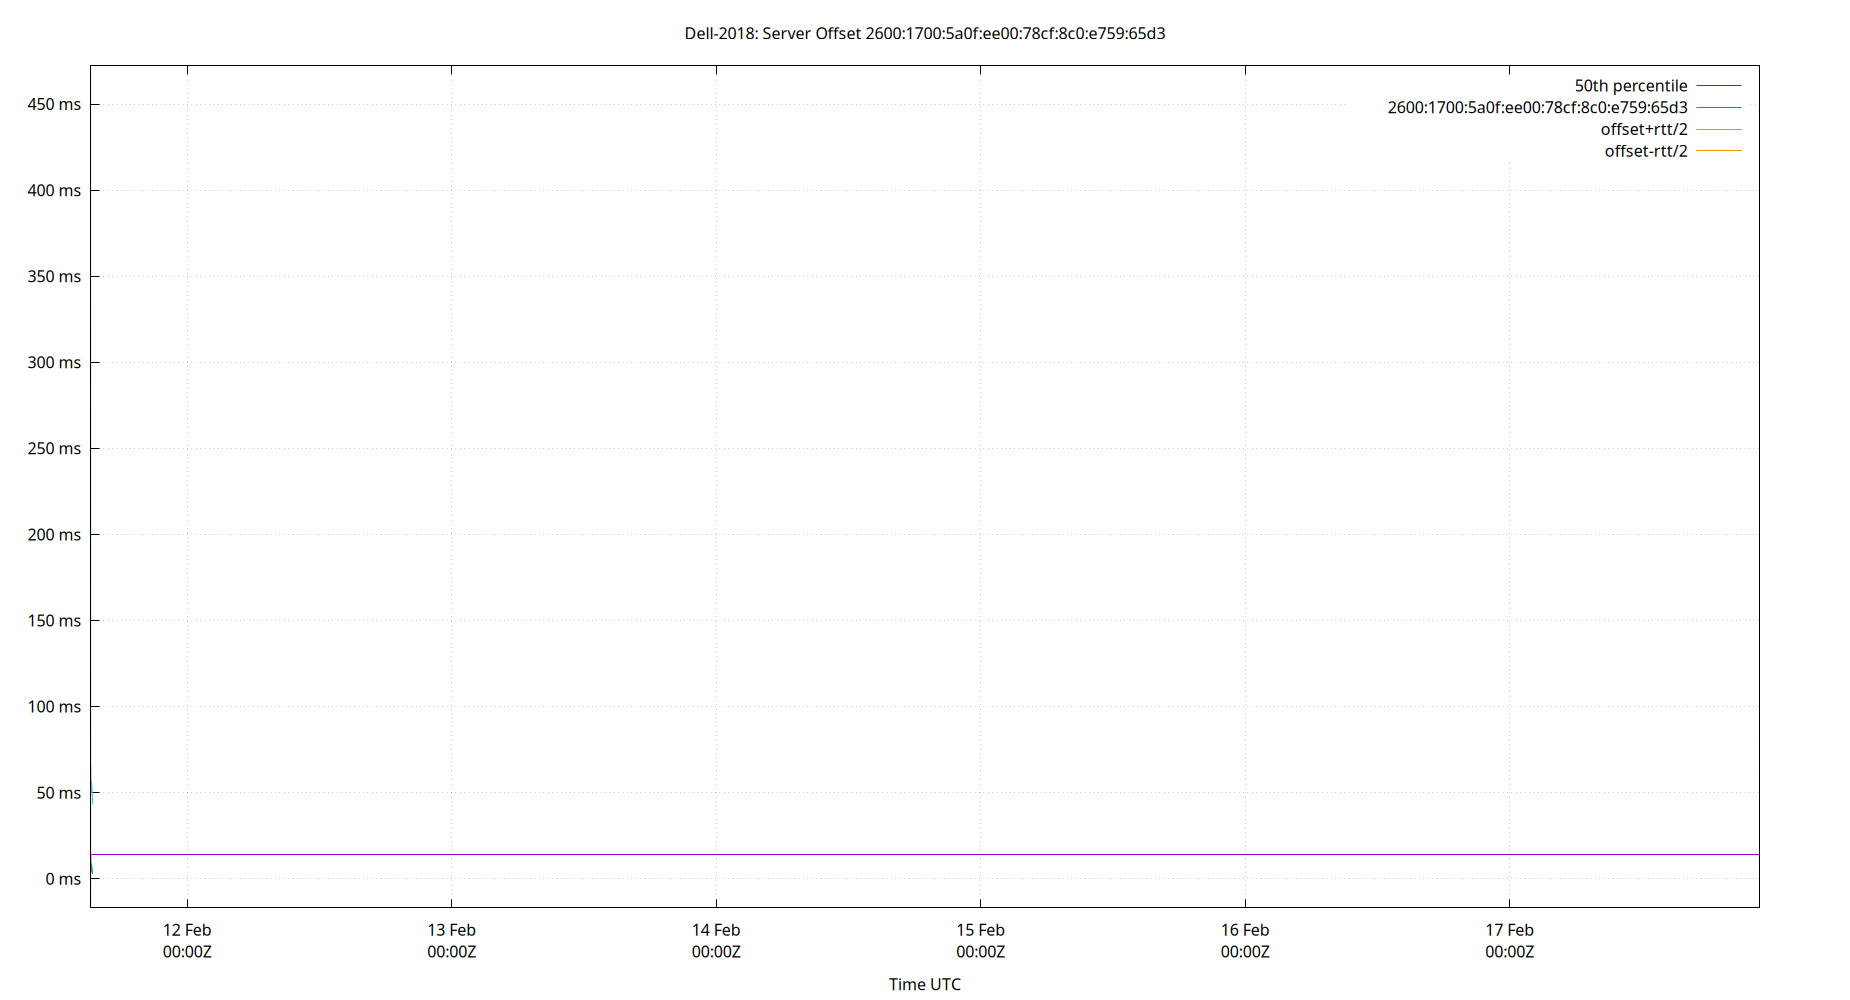Select the "16 Feb 00:00Z" tick label
Image resolution: width=1850 pixels, height=1000 pixels.
(1245, 940)
